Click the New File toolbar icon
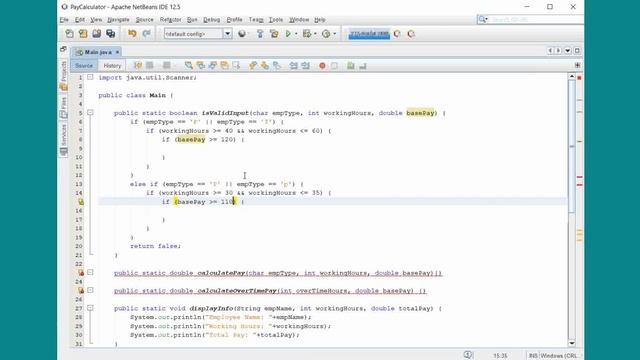640x360 pixels. [x=69, y=34]
